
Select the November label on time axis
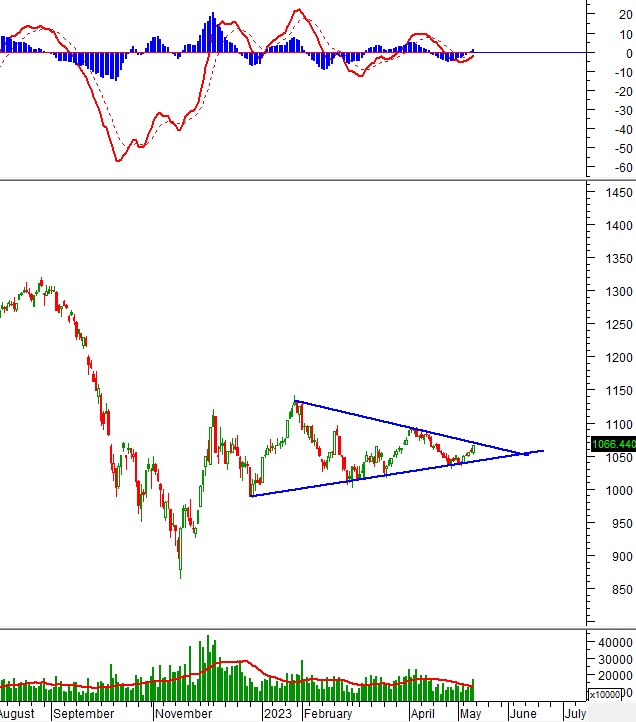(183, 713)
